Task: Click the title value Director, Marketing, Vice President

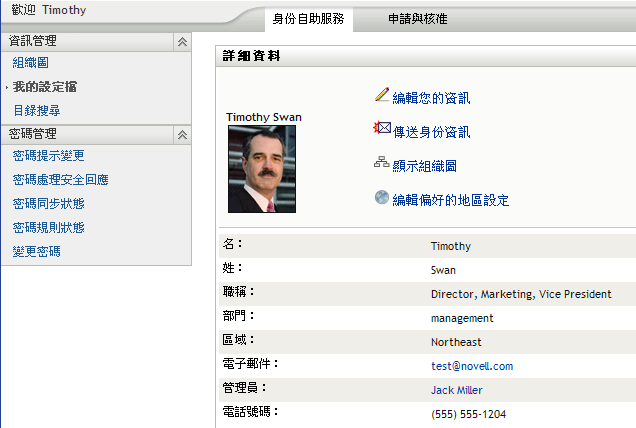Action: pos(521,294)
